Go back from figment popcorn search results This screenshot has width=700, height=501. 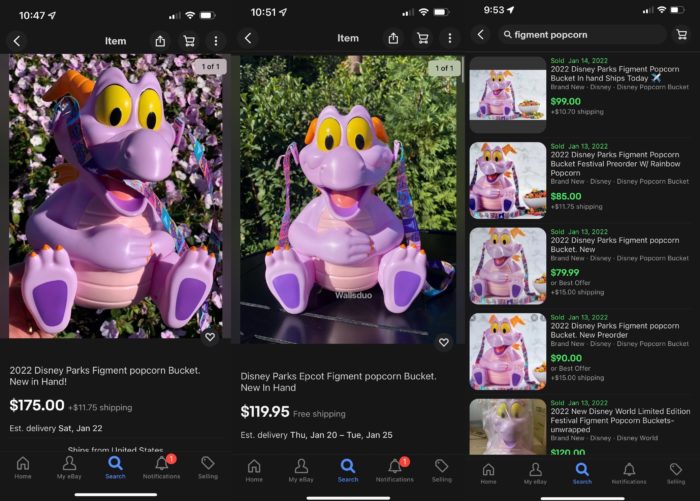[x=480, y=34]
